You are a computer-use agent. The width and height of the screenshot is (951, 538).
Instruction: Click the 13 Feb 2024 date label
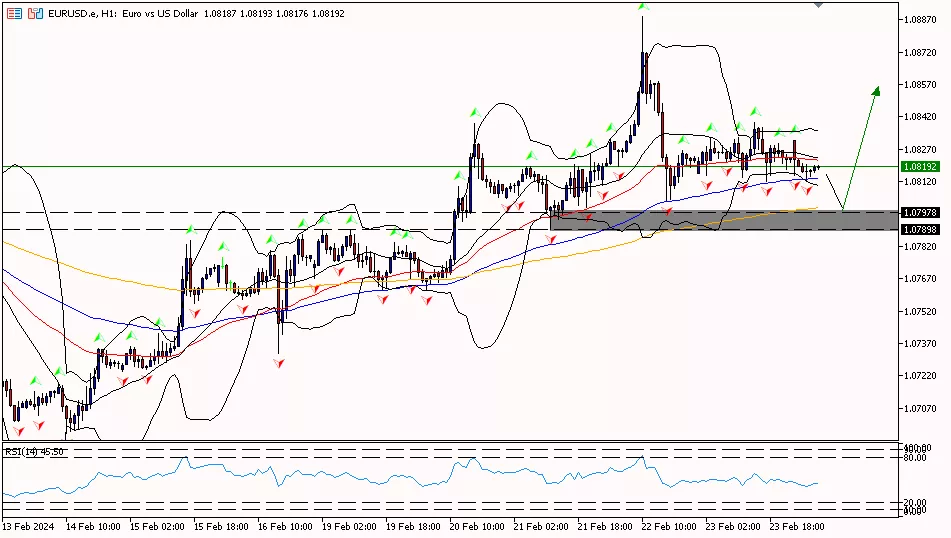pos(28,526)
